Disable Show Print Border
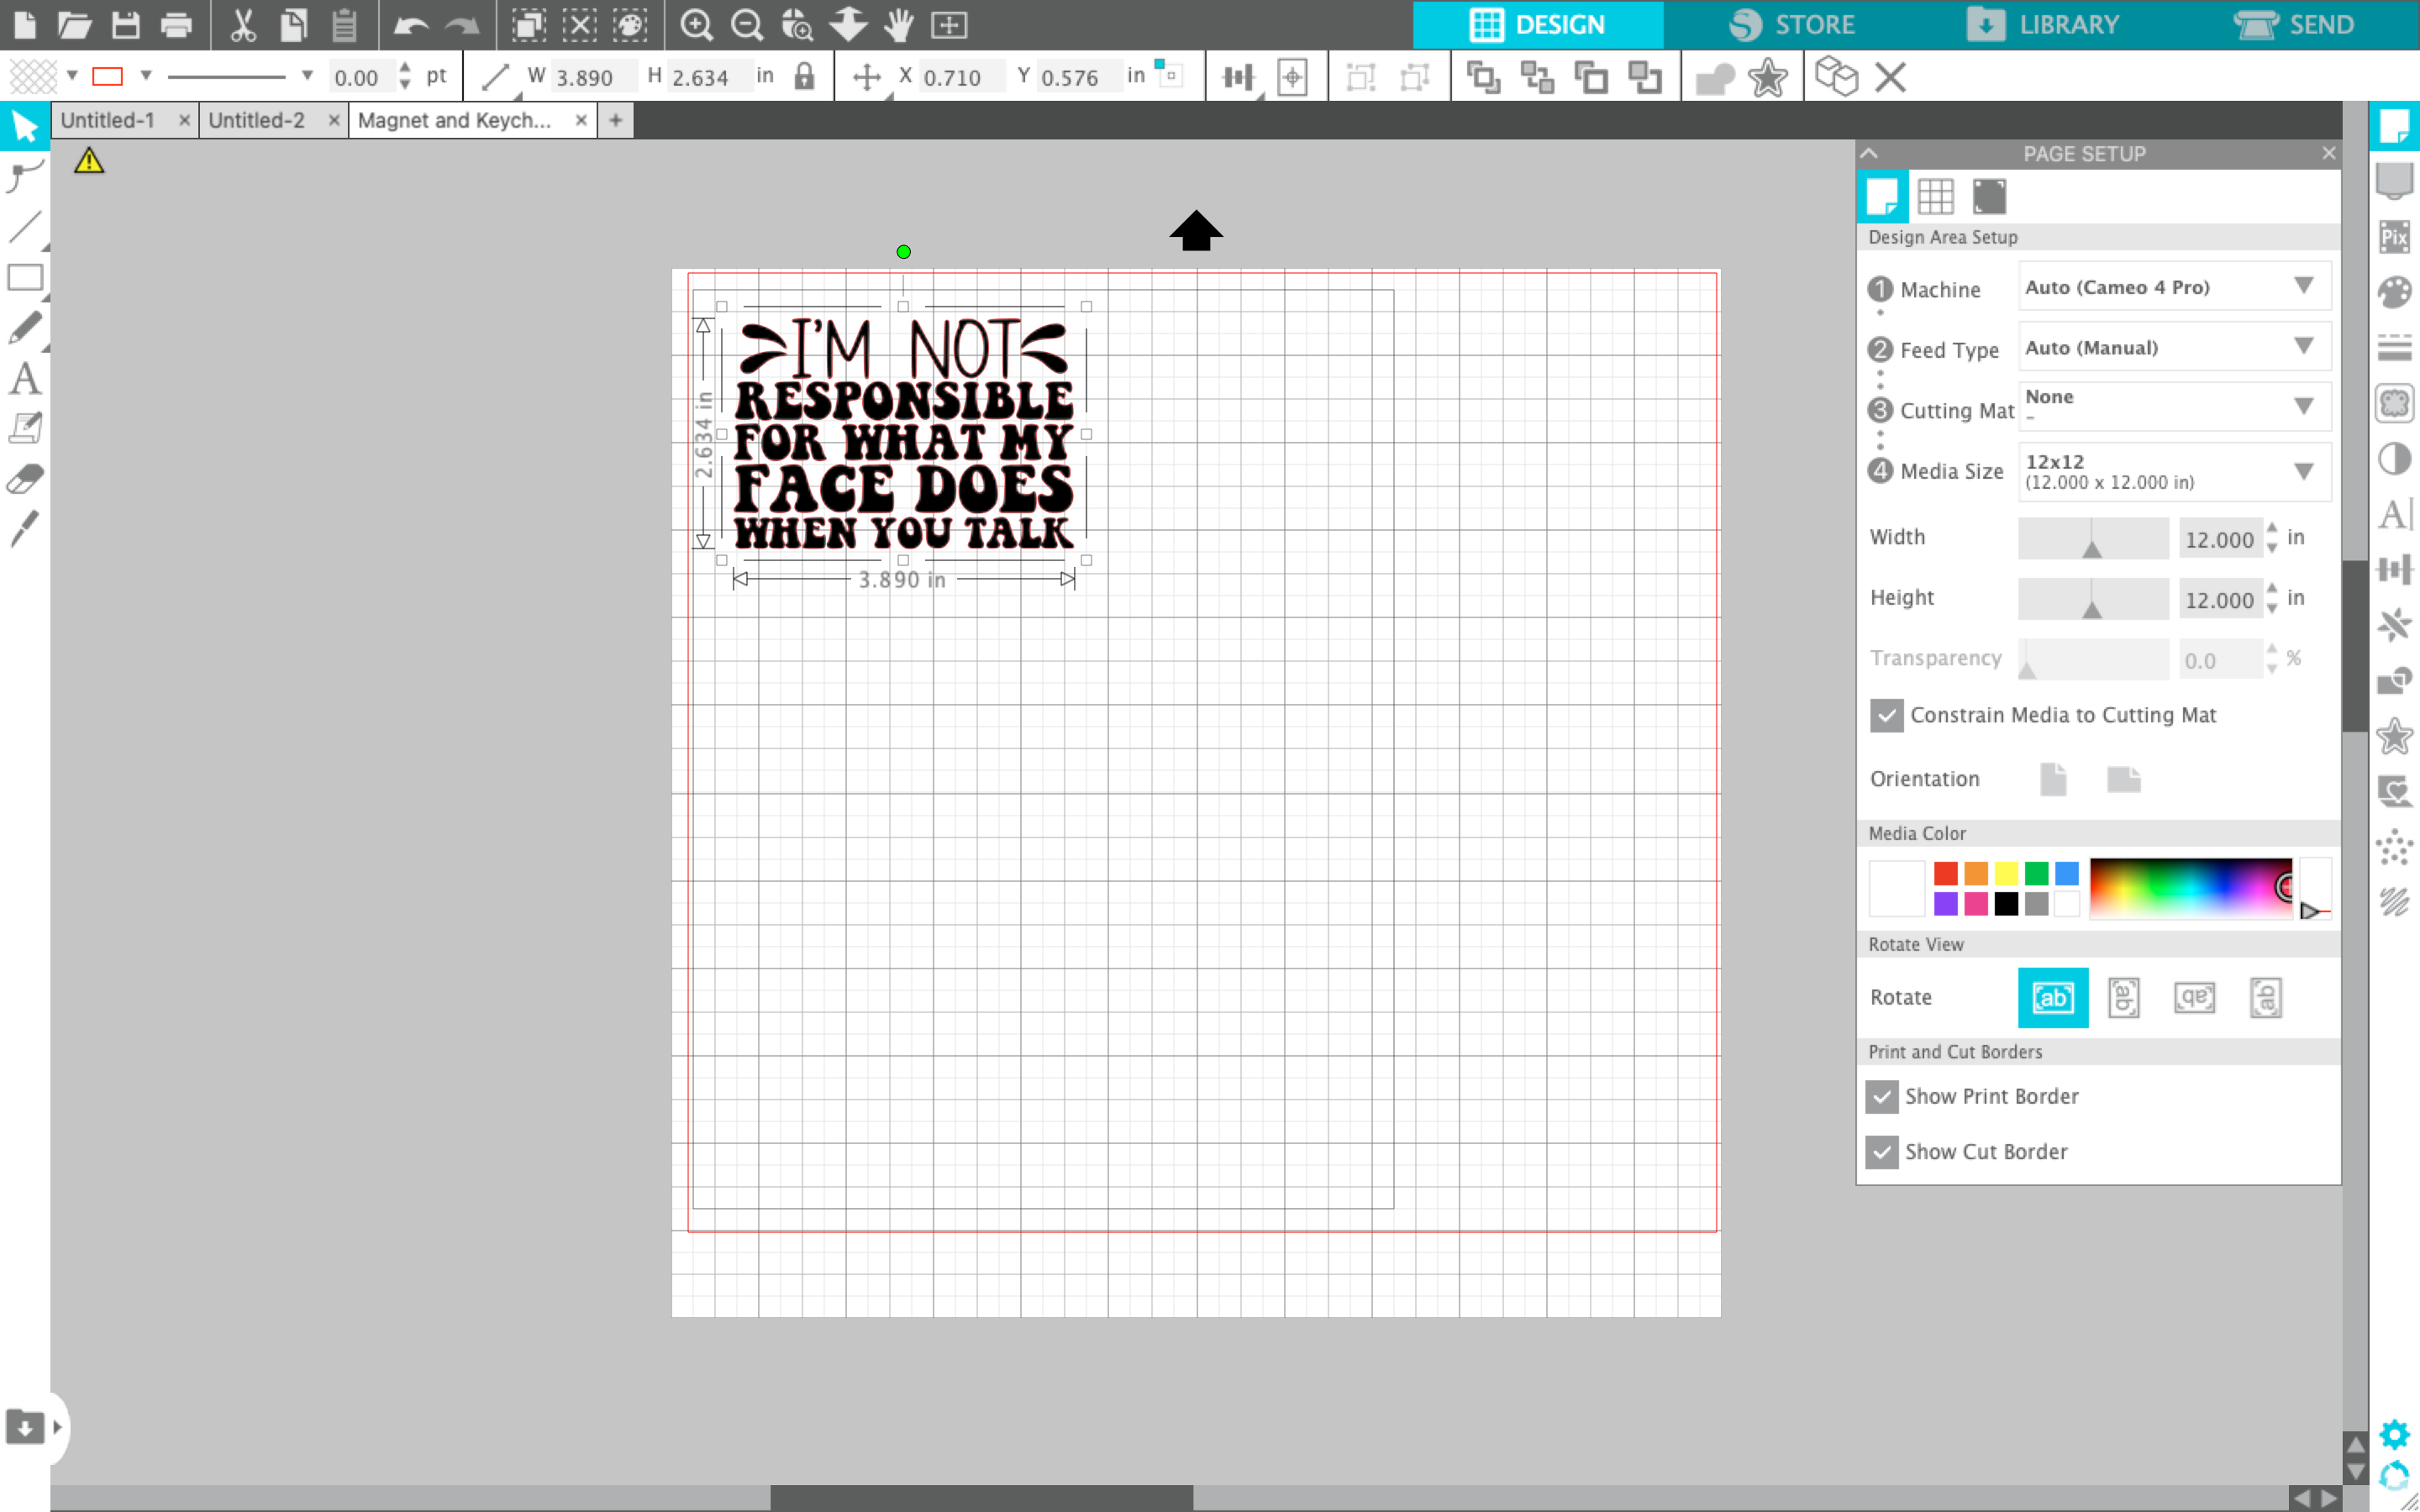The image size is (2420, 1512). pyautogui.click(x=1883, y=1096)
